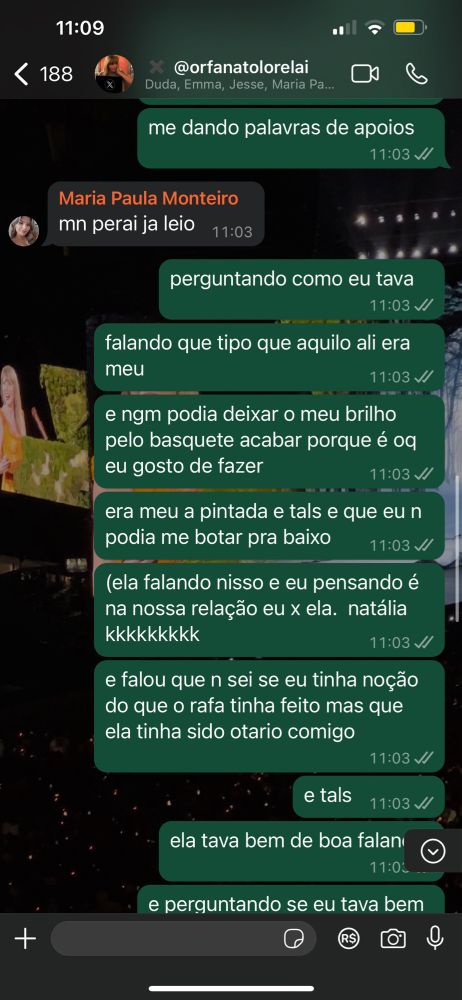Open the camera to take a photo
Screen dimensions: 462x1000
(x=392, y=938)
